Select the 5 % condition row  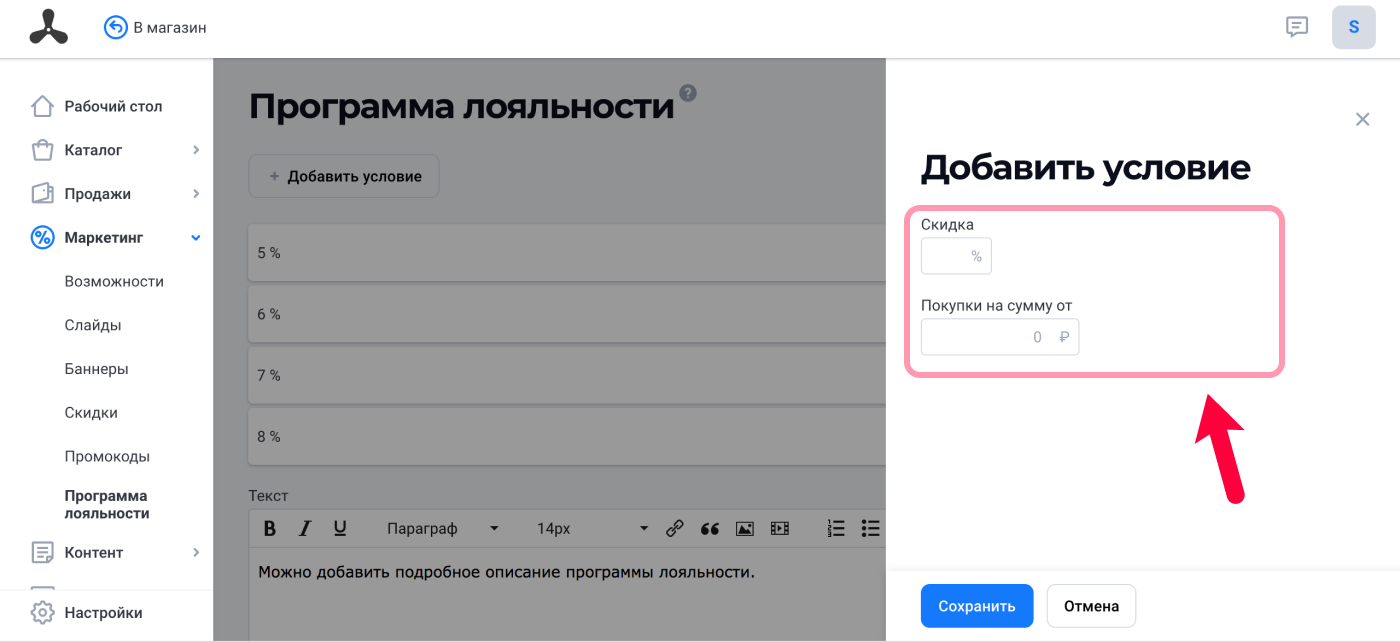(567, 253)
